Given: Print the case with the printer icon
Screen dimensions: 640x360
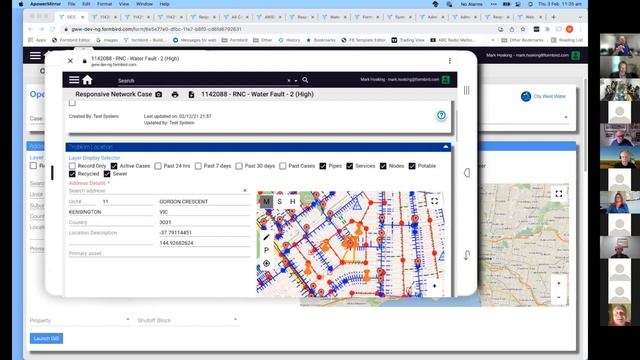Looking at the screenshot, I should click(x=175, y=94).
